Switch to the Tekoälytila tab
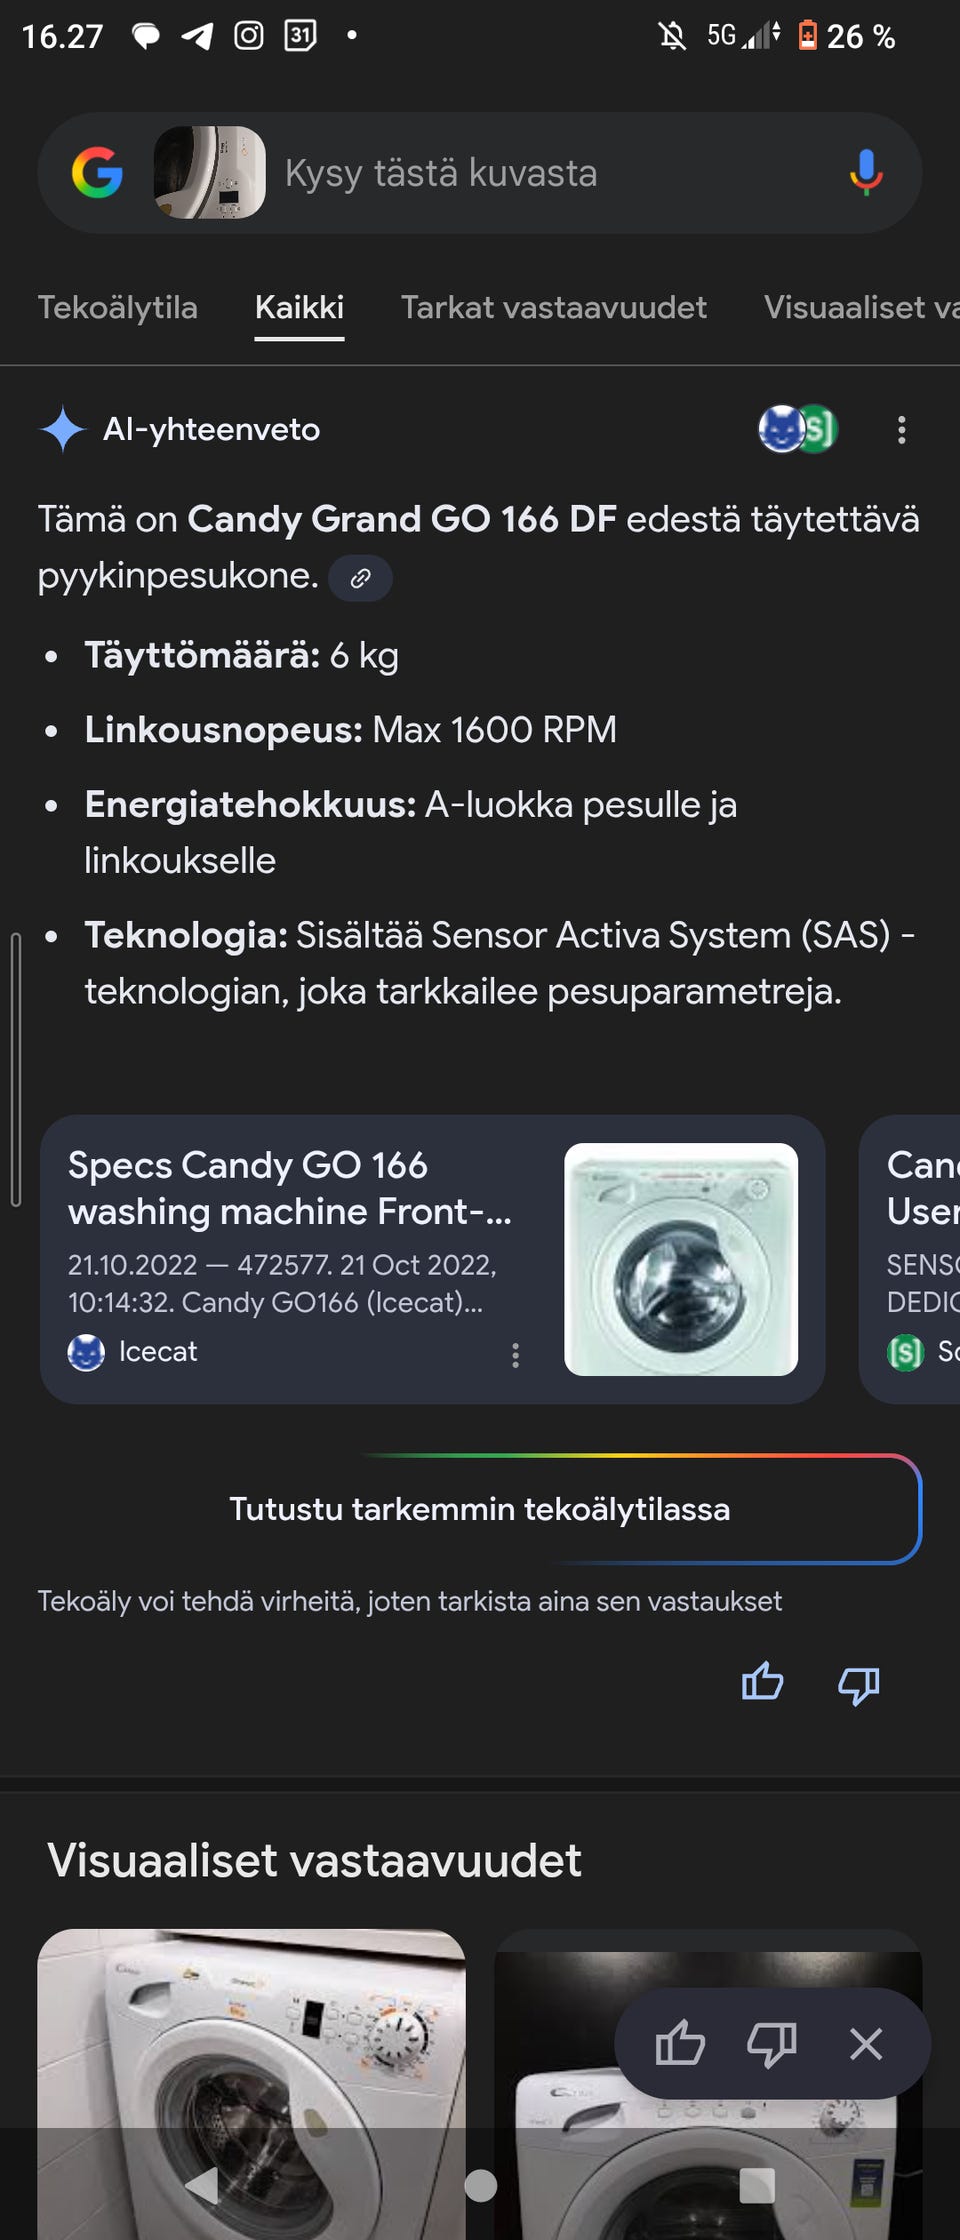The width and height of the screenshot is (960, 2240). (118, 307)
